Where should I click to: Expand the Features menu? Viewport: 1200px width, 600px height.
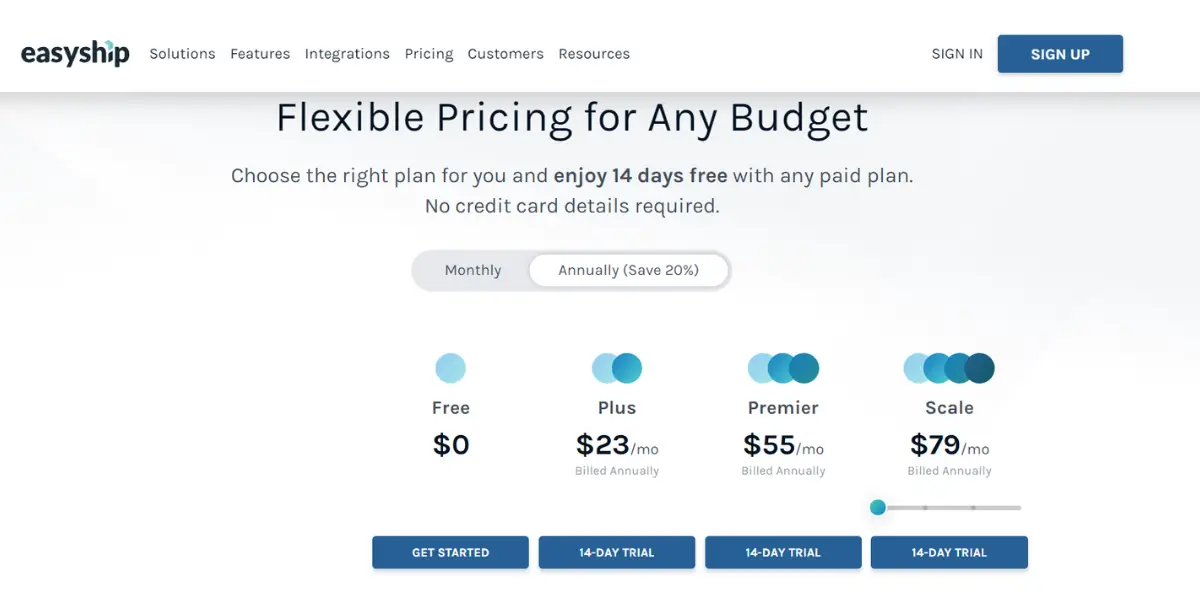(x=260, y=54)
